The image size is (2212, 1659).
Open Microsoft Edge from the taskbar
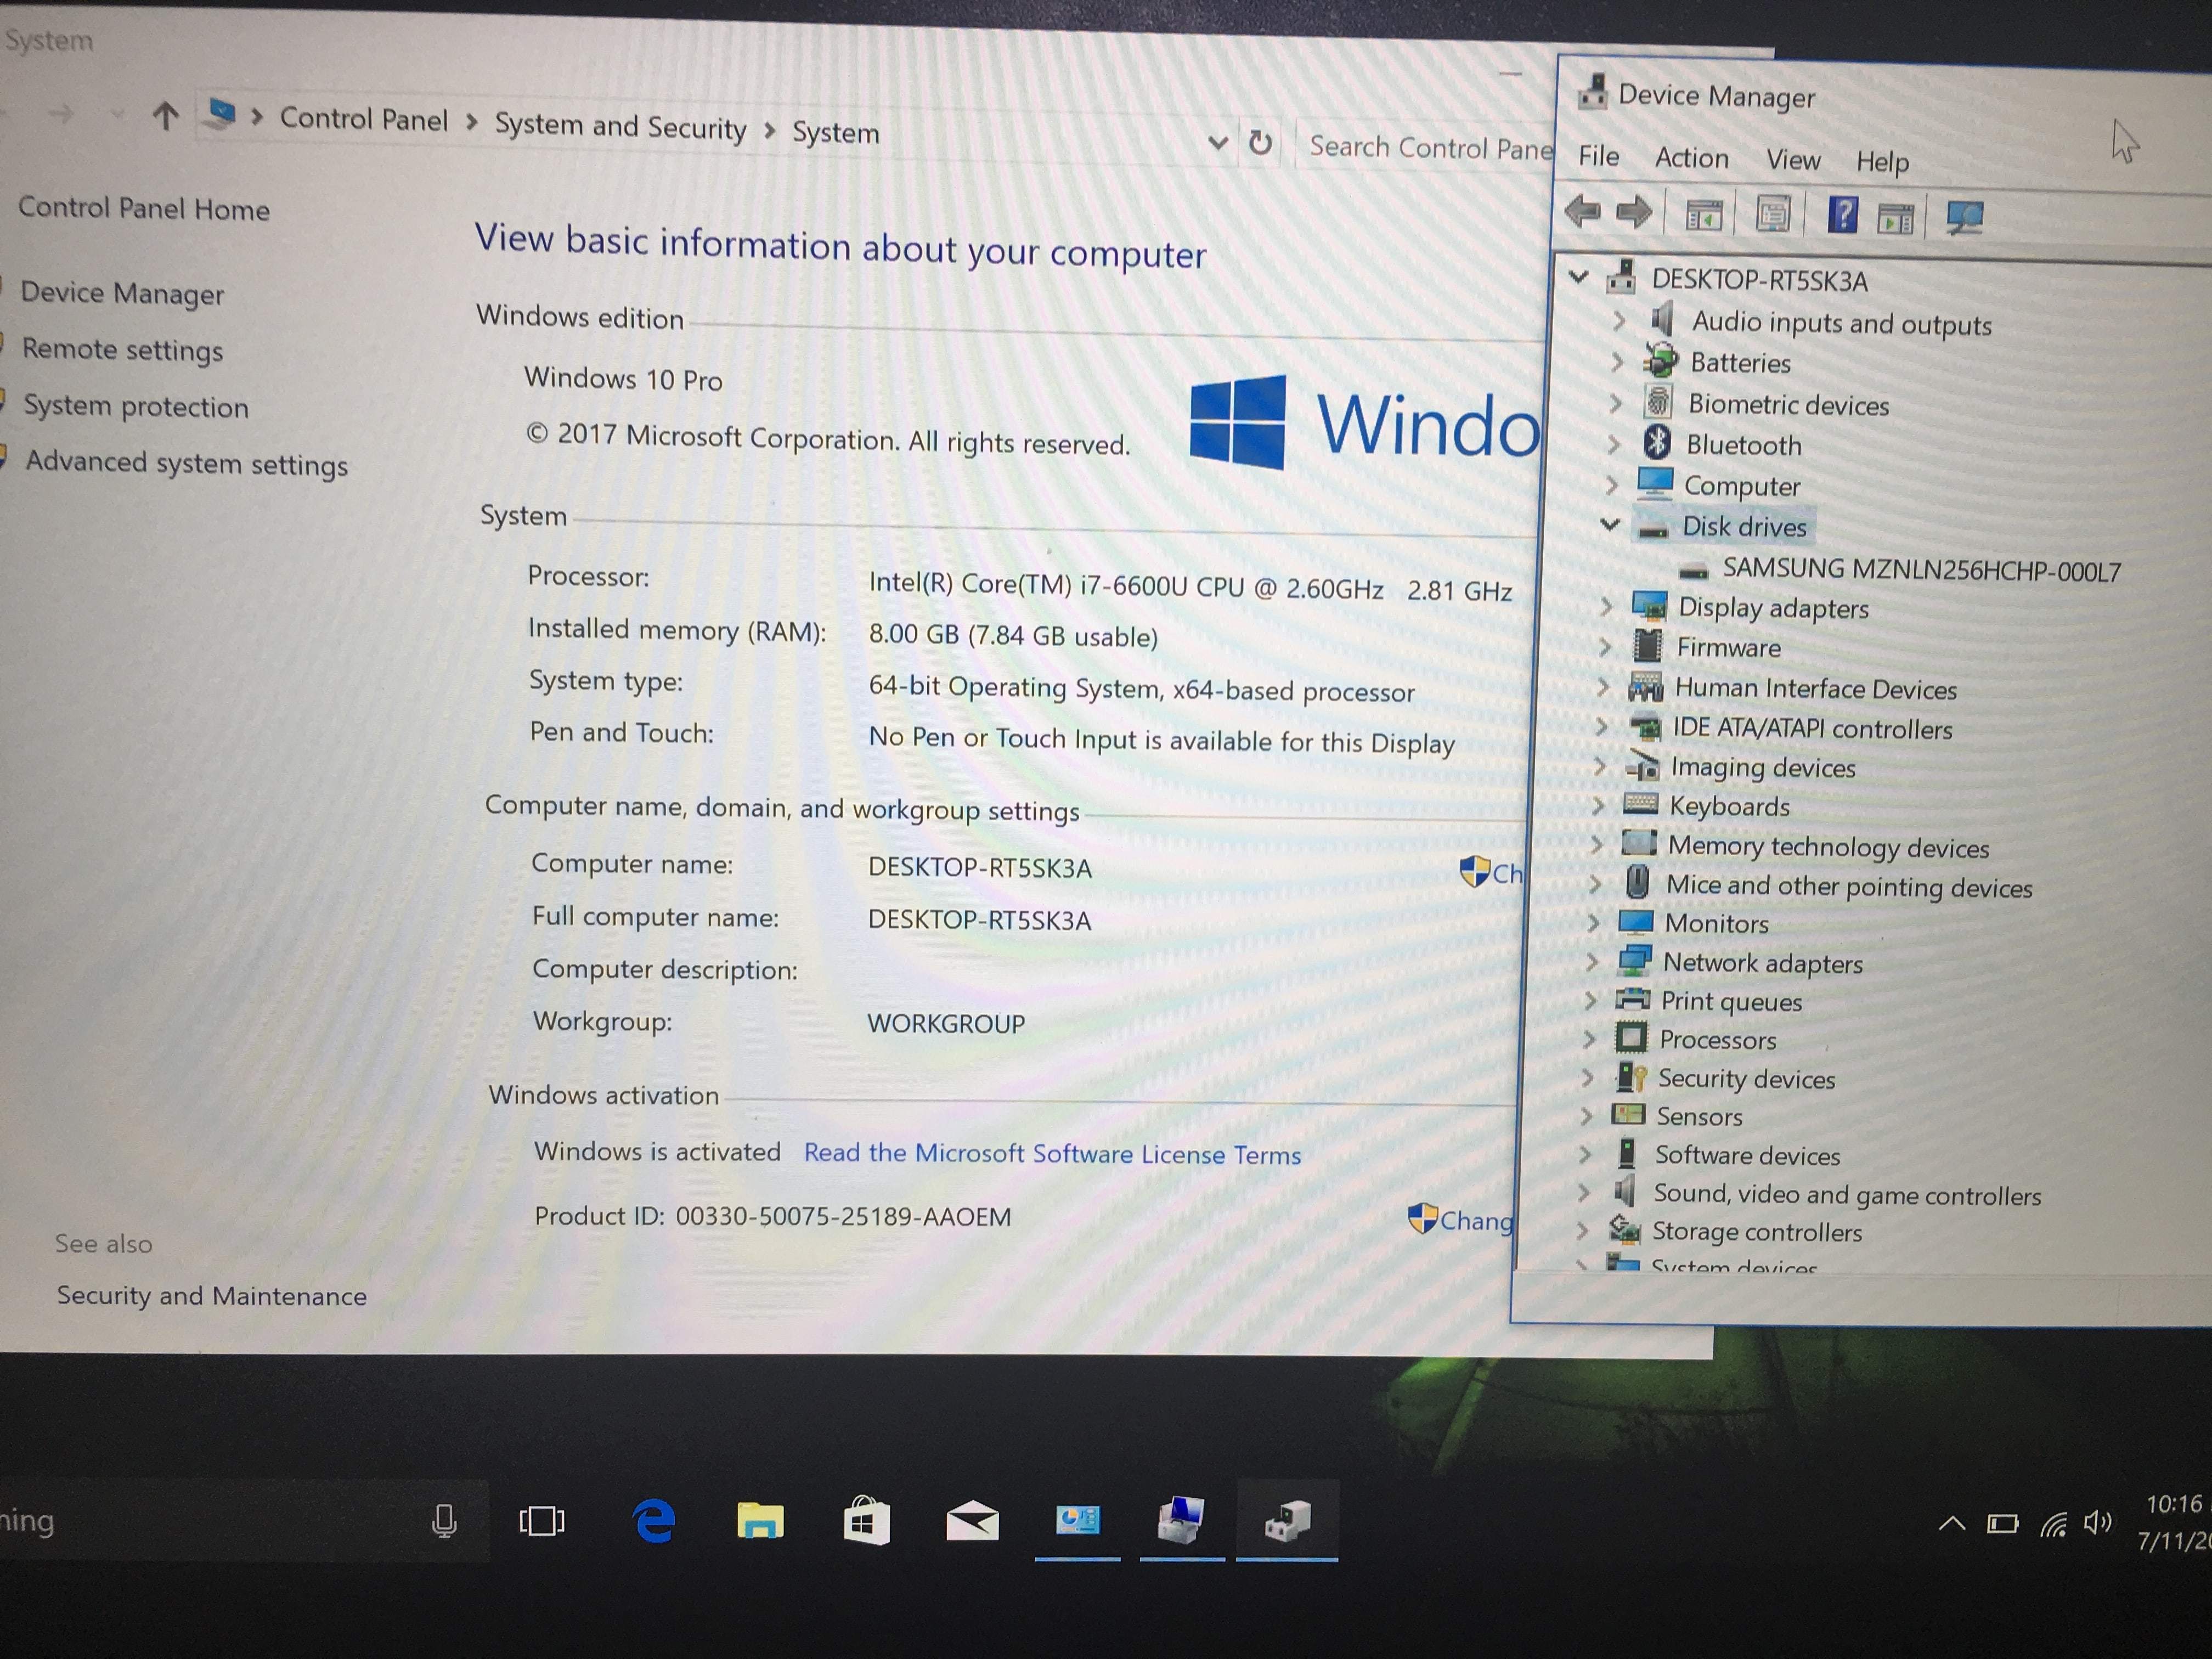pos(654,1521)
